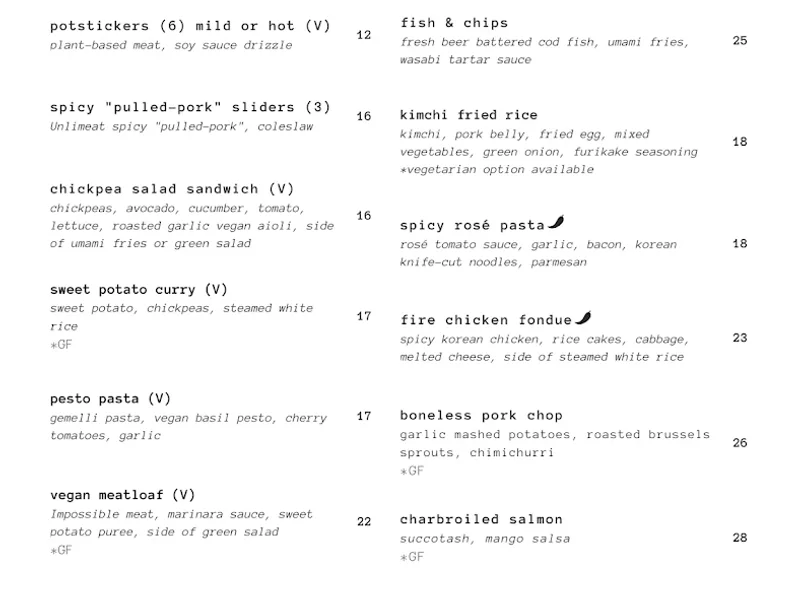Select the sweet potato curry (V) title
Image resolution: width=800 pixels, height=600 pixels.
click(139, 290)
